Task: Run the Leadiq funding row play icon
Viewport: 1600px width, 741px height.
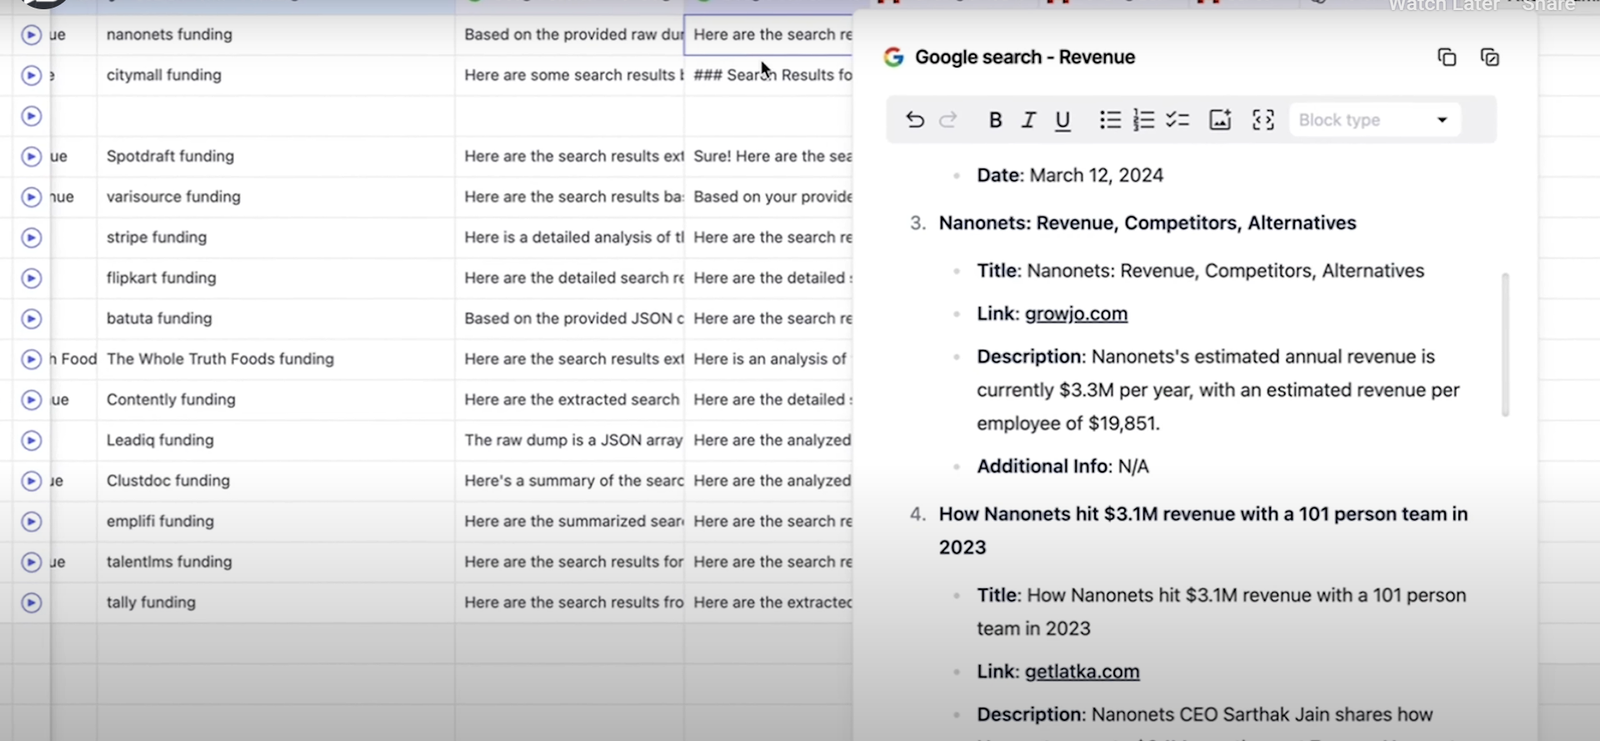Action: point(31,440)
